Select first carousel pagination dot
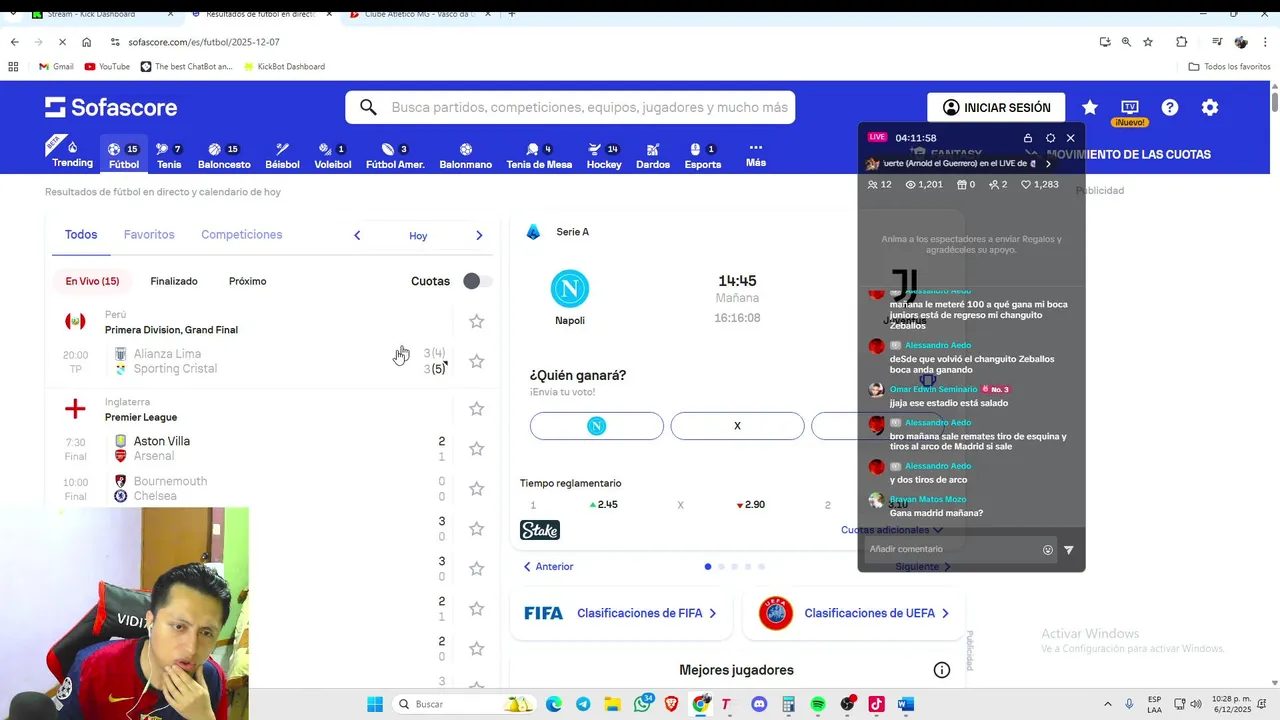 pos(708,567)
